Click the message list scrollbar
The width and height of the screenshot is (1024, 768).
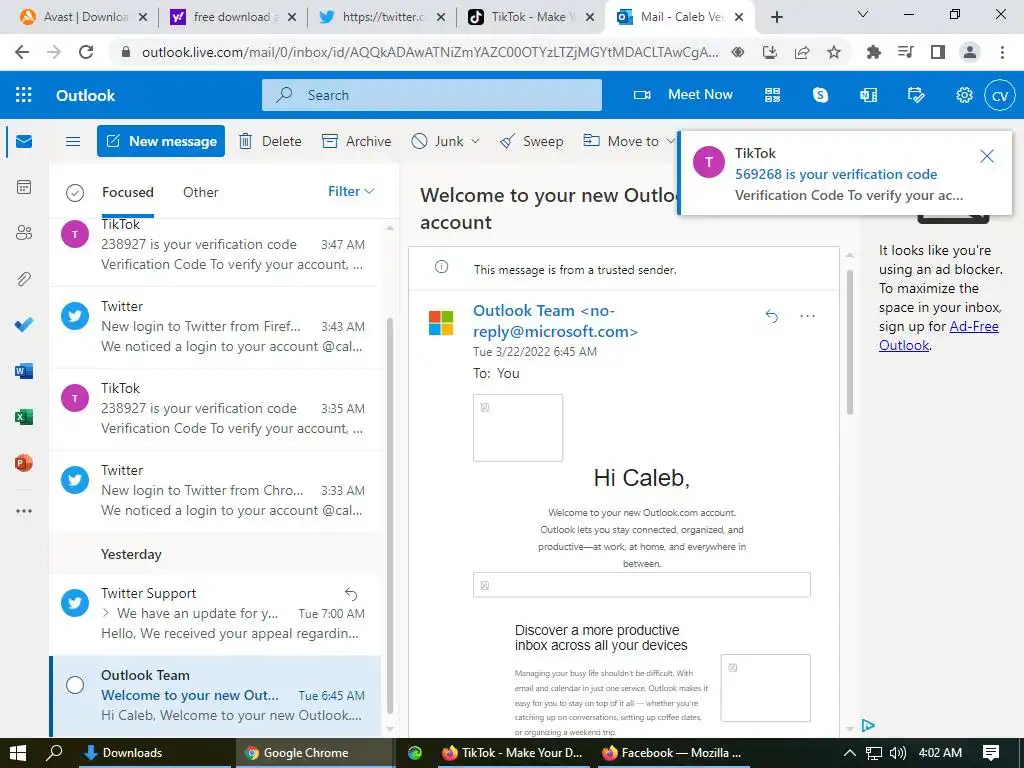tap(390, 516)
